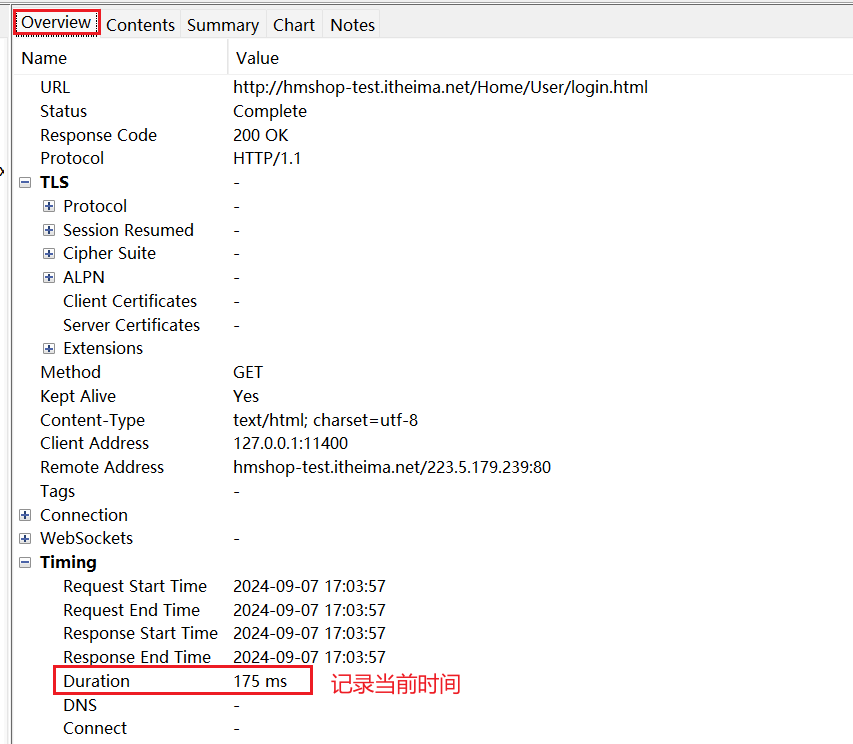
Task: Select the Duration row
Action: pos(96,681)
